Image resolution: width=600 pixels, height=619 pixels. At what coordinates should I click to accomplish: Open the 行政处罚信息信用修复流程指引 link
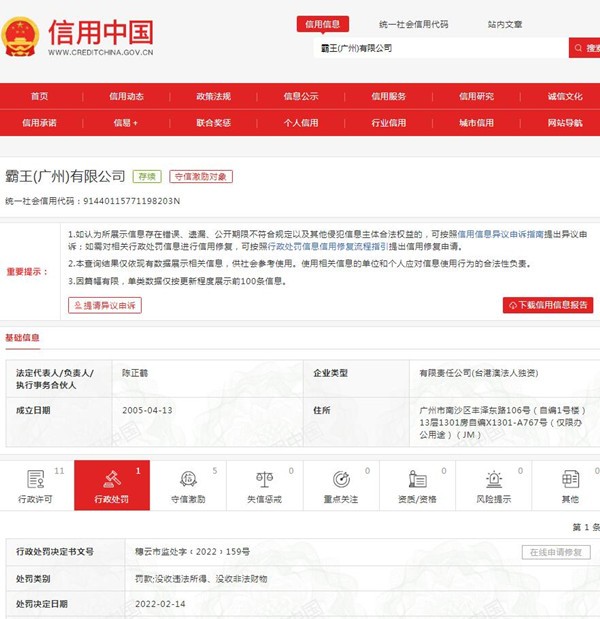click(x=328, y=246)
